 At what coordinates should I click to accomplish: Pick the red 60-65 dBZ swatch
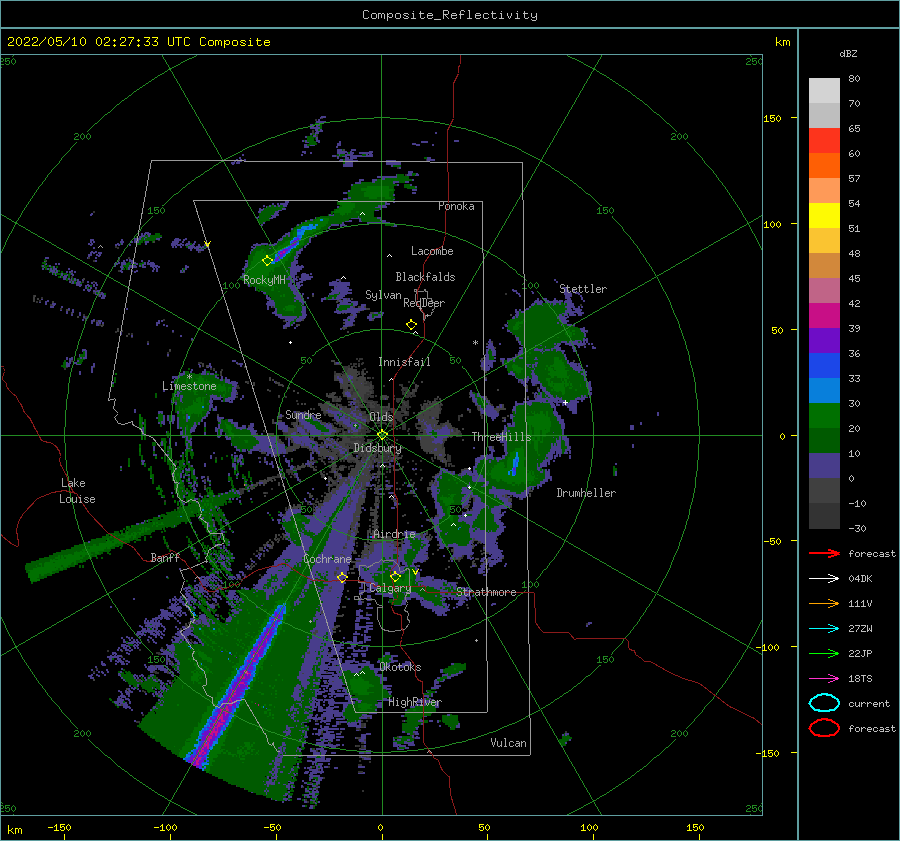point(824,141)
